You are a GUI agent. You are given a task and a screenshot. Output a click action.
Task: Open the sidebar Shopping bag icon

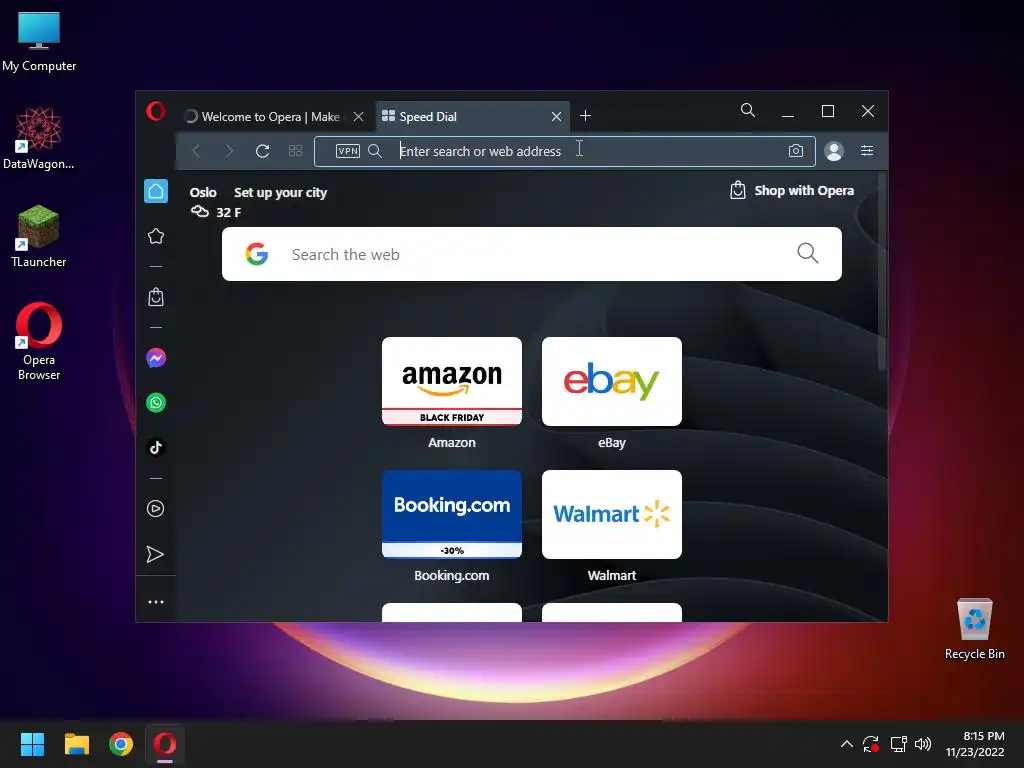pyautogui.click(x=156, y=297)
